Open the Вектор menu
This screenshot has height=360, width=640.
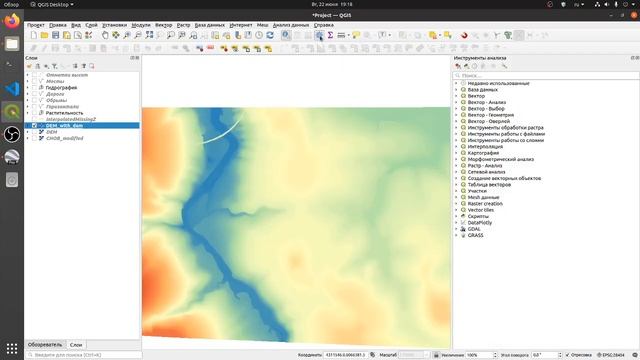pos(164,25)
